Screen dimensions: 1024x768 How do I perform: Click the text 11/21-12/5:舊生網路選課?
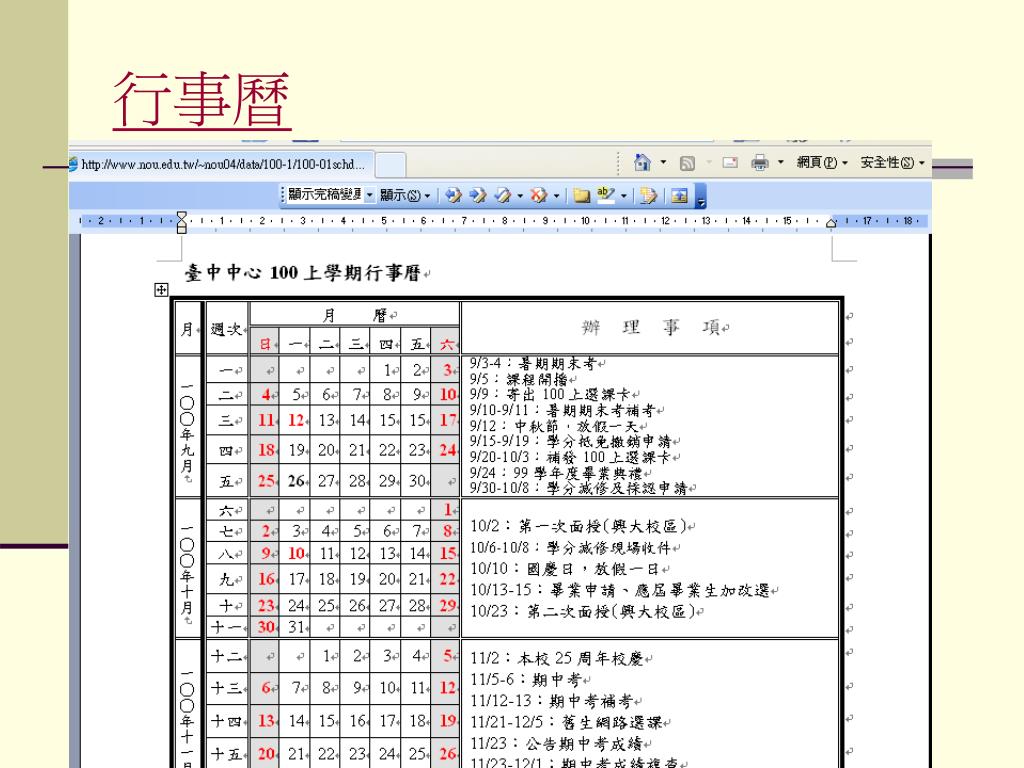click(566, 722)
